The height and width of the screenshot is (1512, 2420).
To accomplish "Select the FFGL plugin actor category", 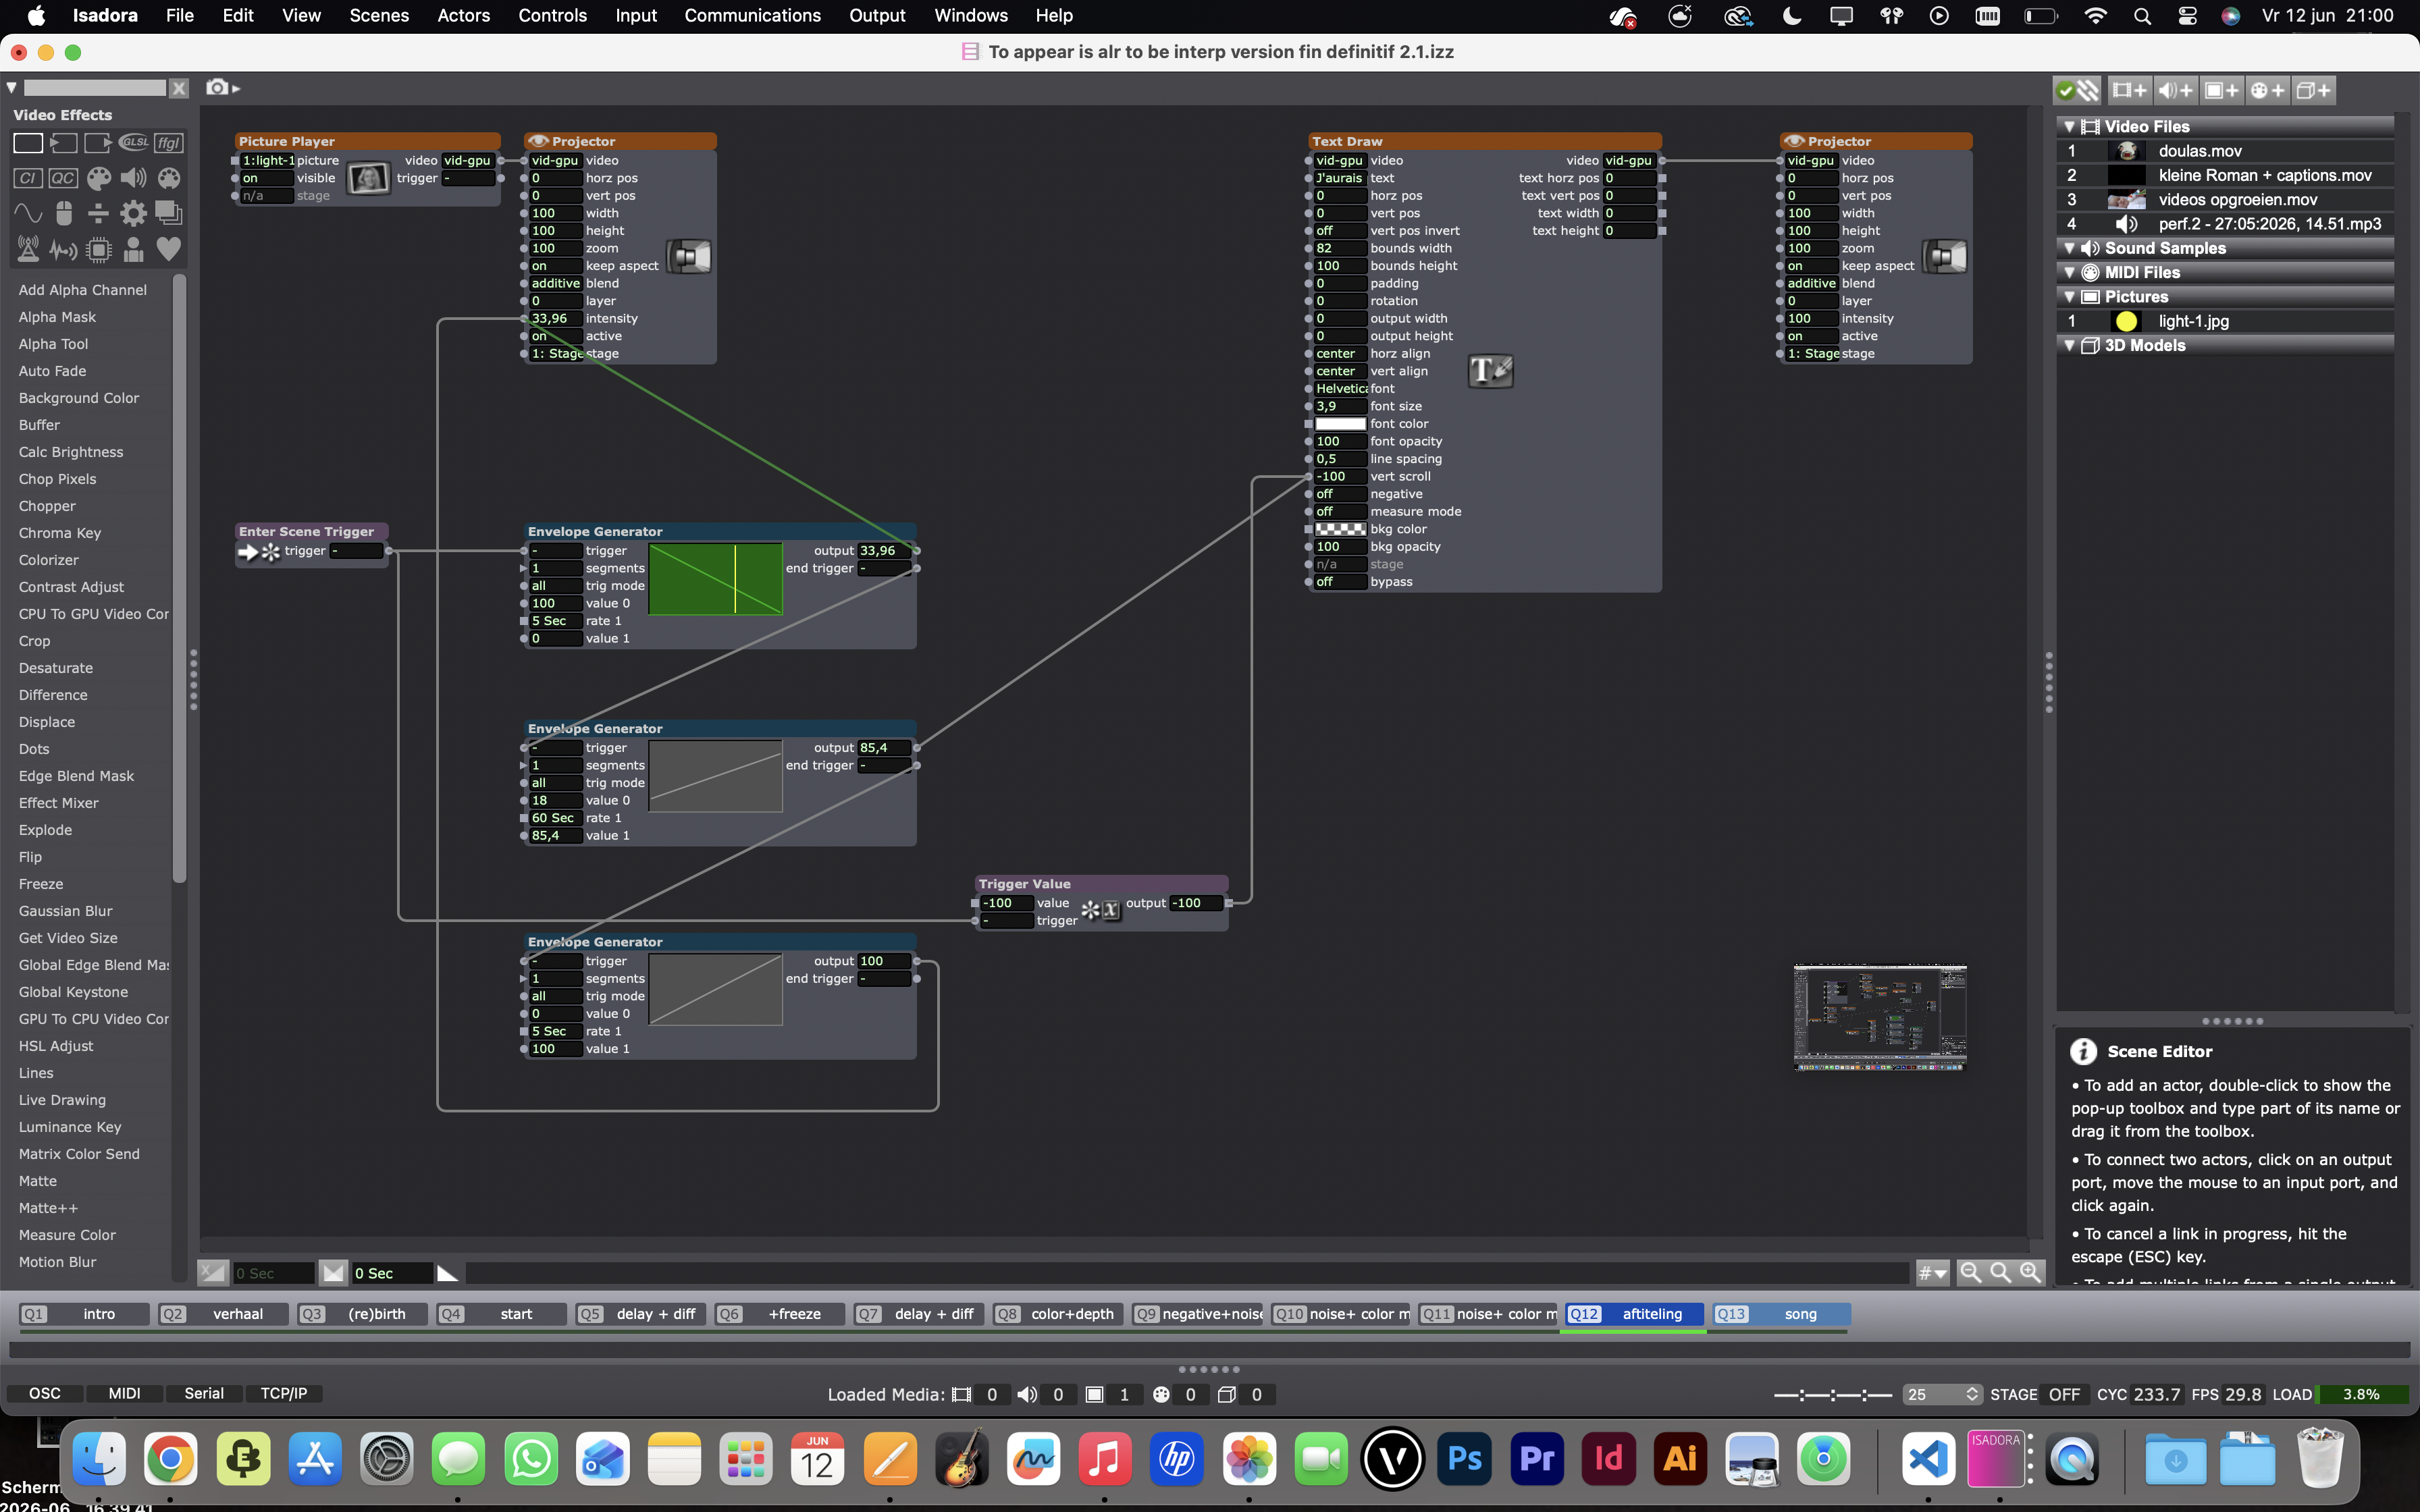I will point(169,143).
